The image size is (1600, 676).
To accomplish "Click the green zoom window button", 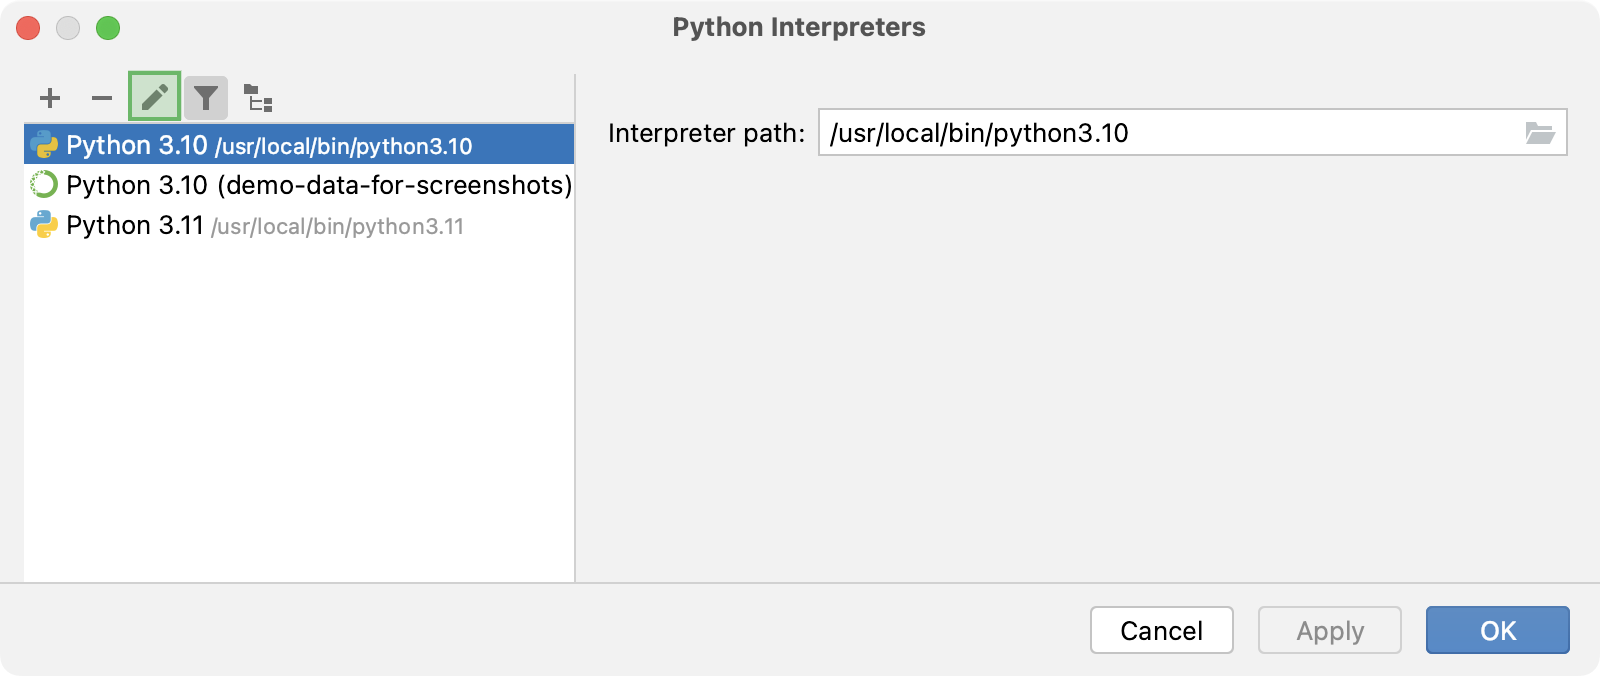I will click(108, 28).
